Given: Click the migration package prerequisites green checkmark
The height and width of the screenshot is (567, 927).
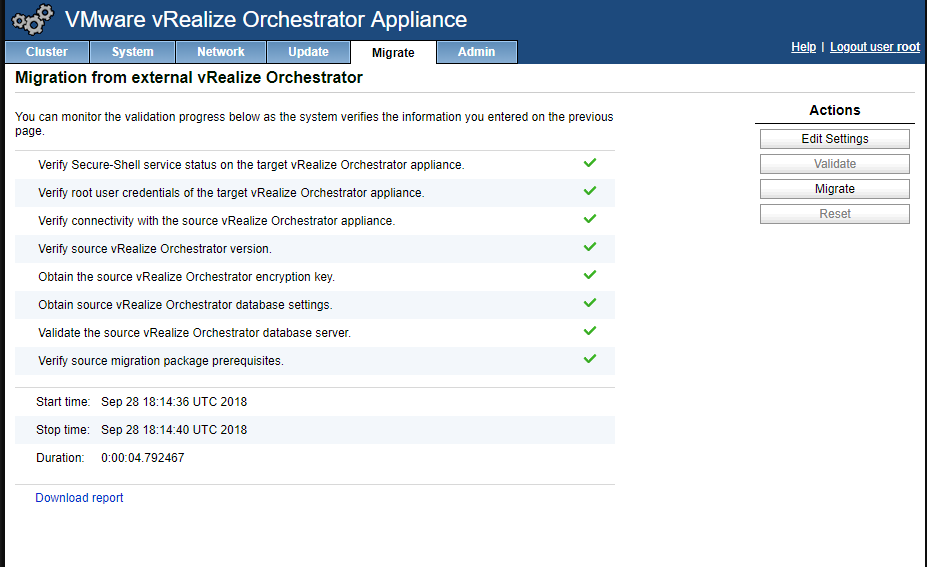Looking at the screenshot, I should click(x=589, y=358).
